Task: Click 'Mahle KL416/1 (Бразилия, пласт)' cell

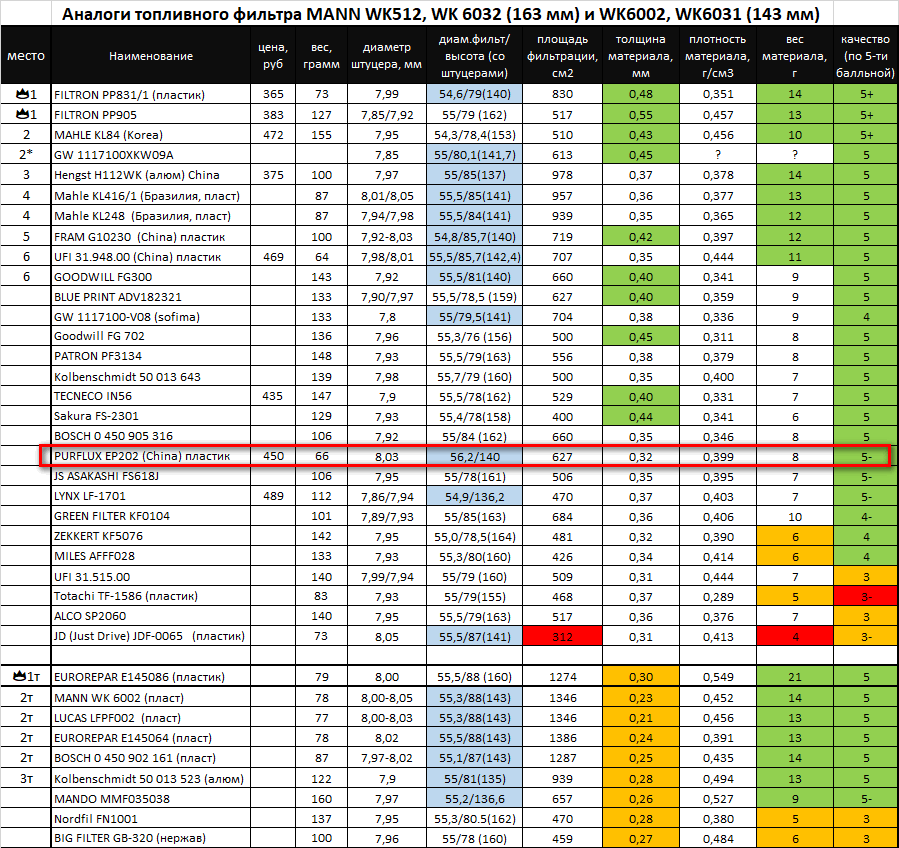Action: pyautogui.click(x=151, y=196)
